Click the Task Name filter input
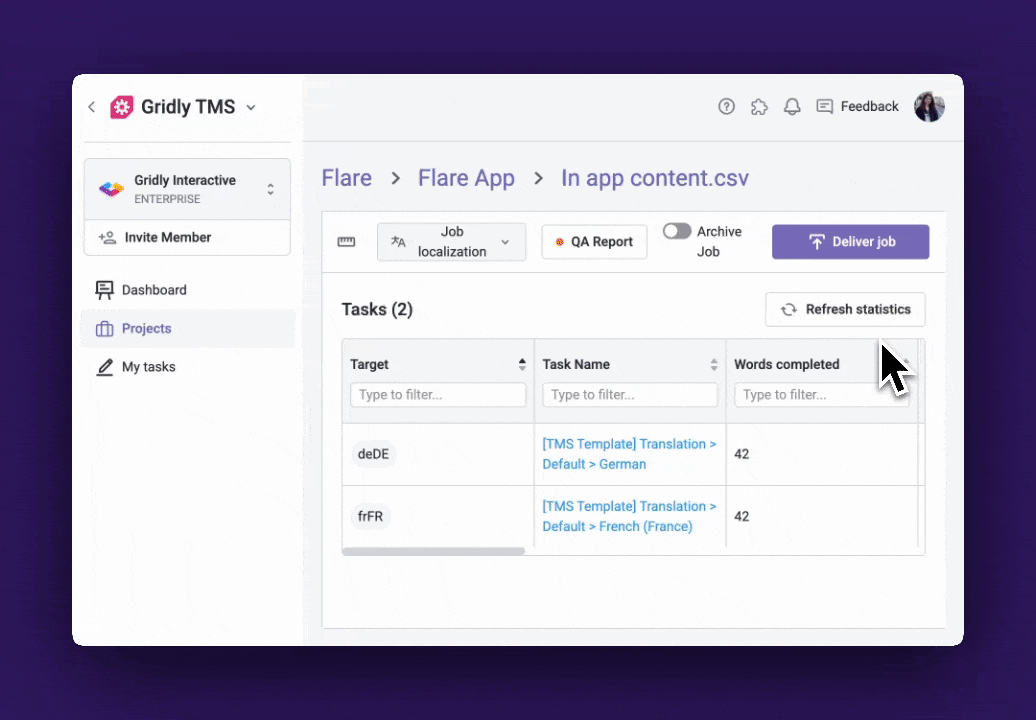The image size is (1036, 720). [630, 395]
